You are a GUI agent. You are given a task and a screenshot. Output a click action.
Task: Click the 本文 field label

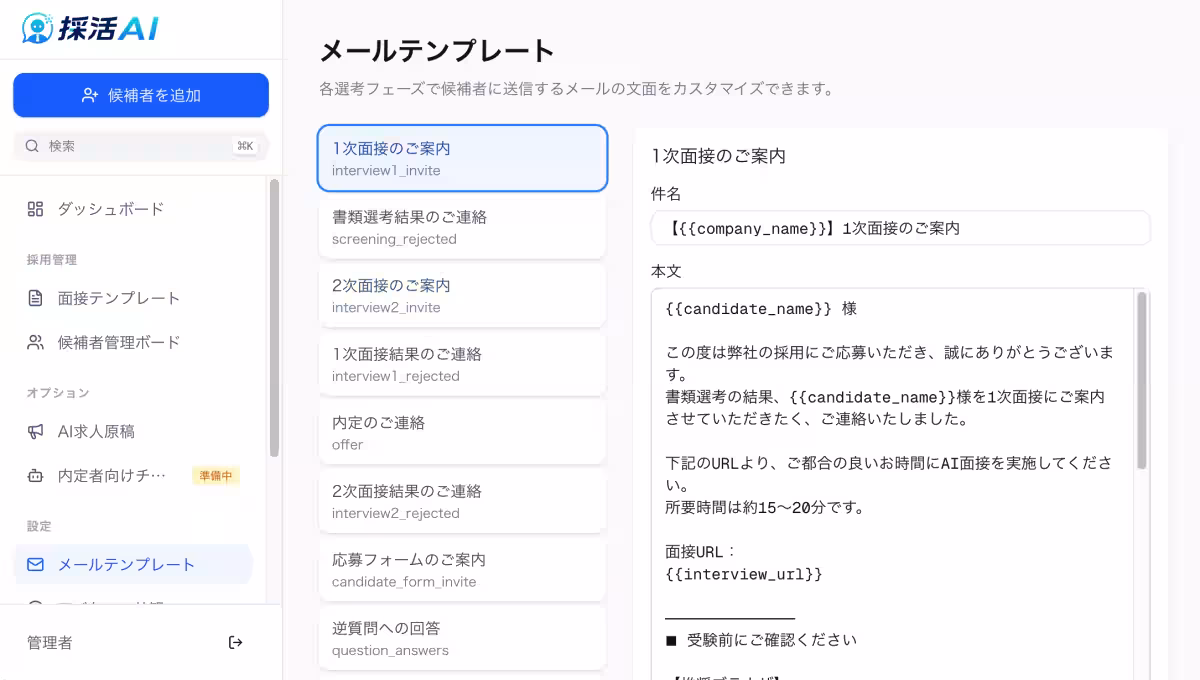[666, 272]
